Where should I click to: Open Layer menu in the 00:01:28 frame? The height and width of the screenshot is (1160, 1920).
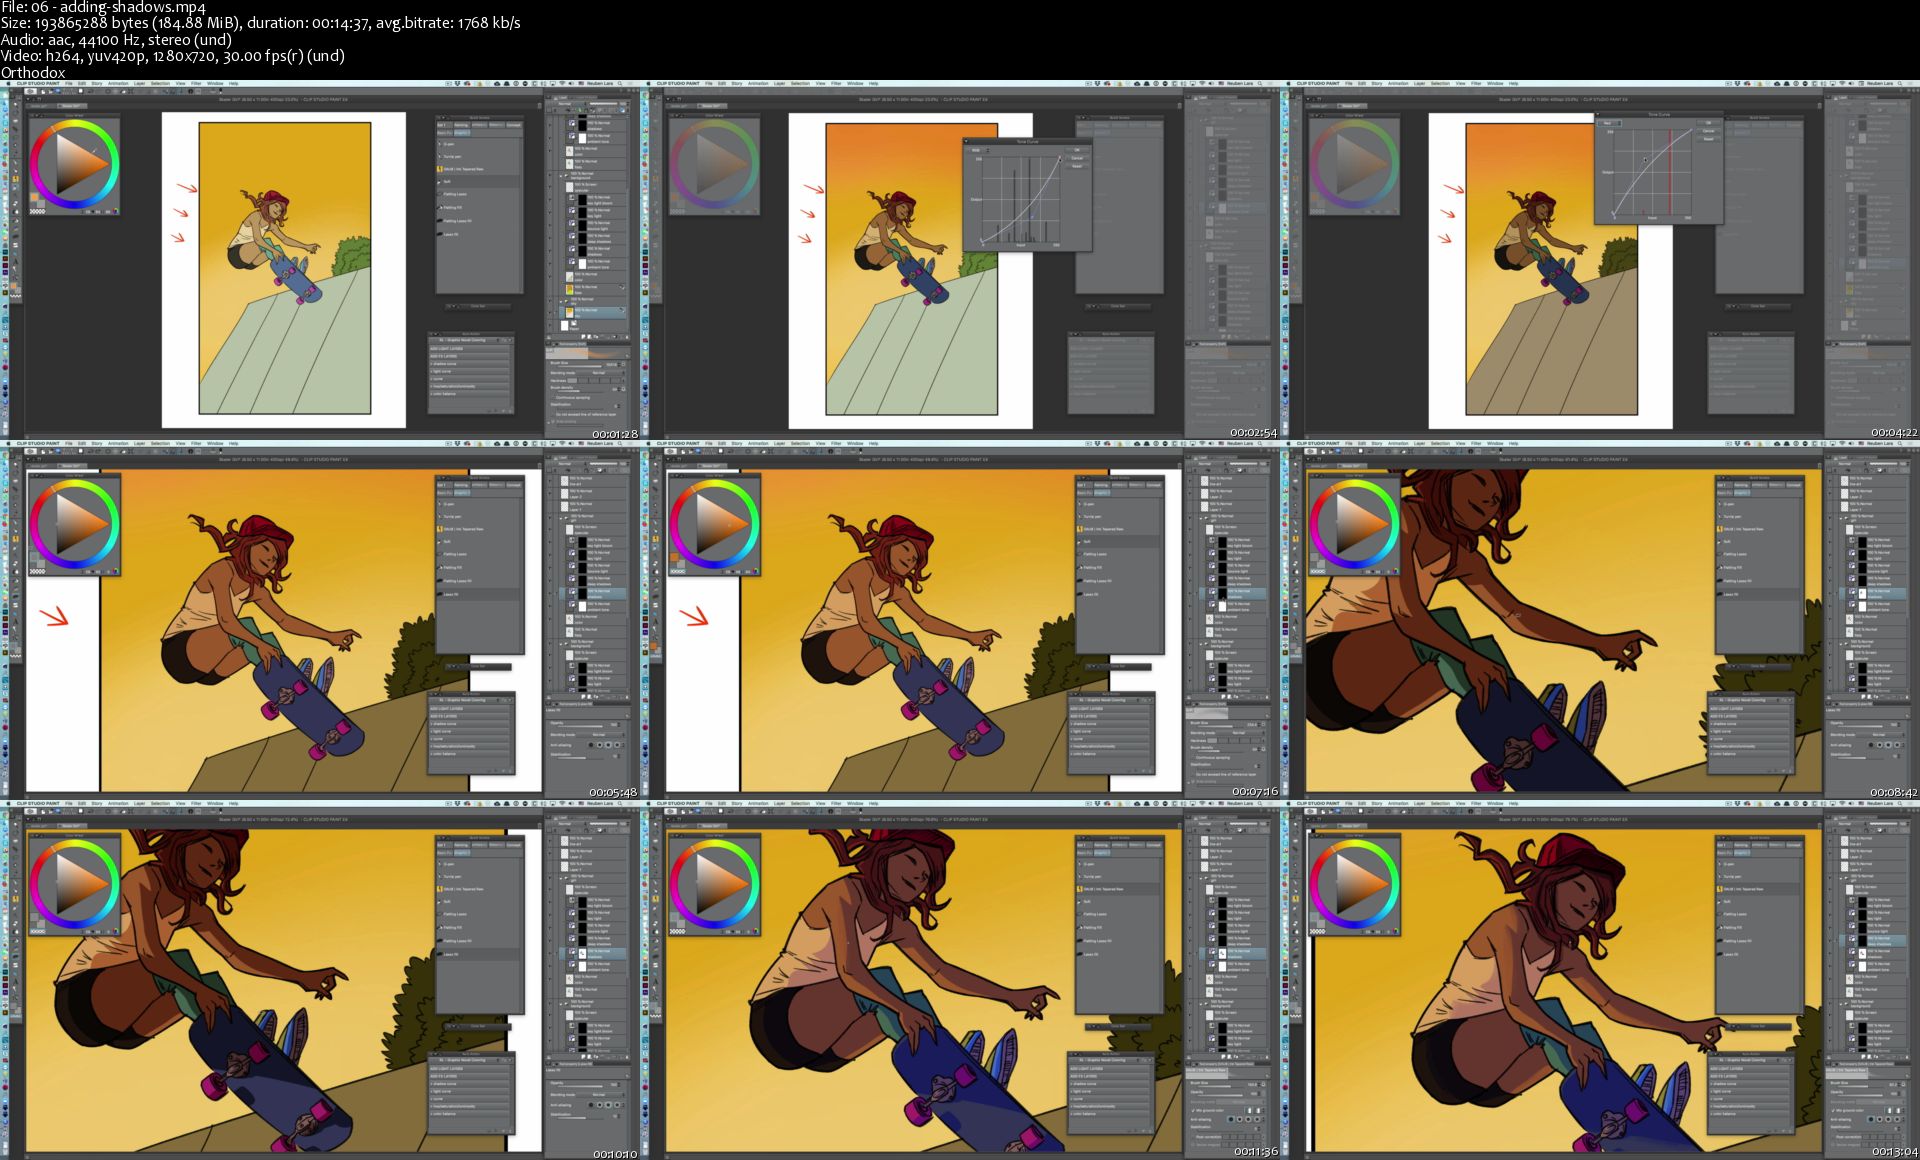click(x=139, y=83)
